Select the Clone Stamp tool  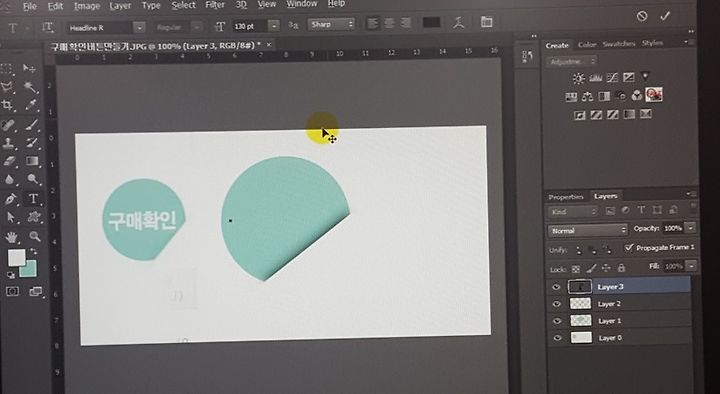8,143
